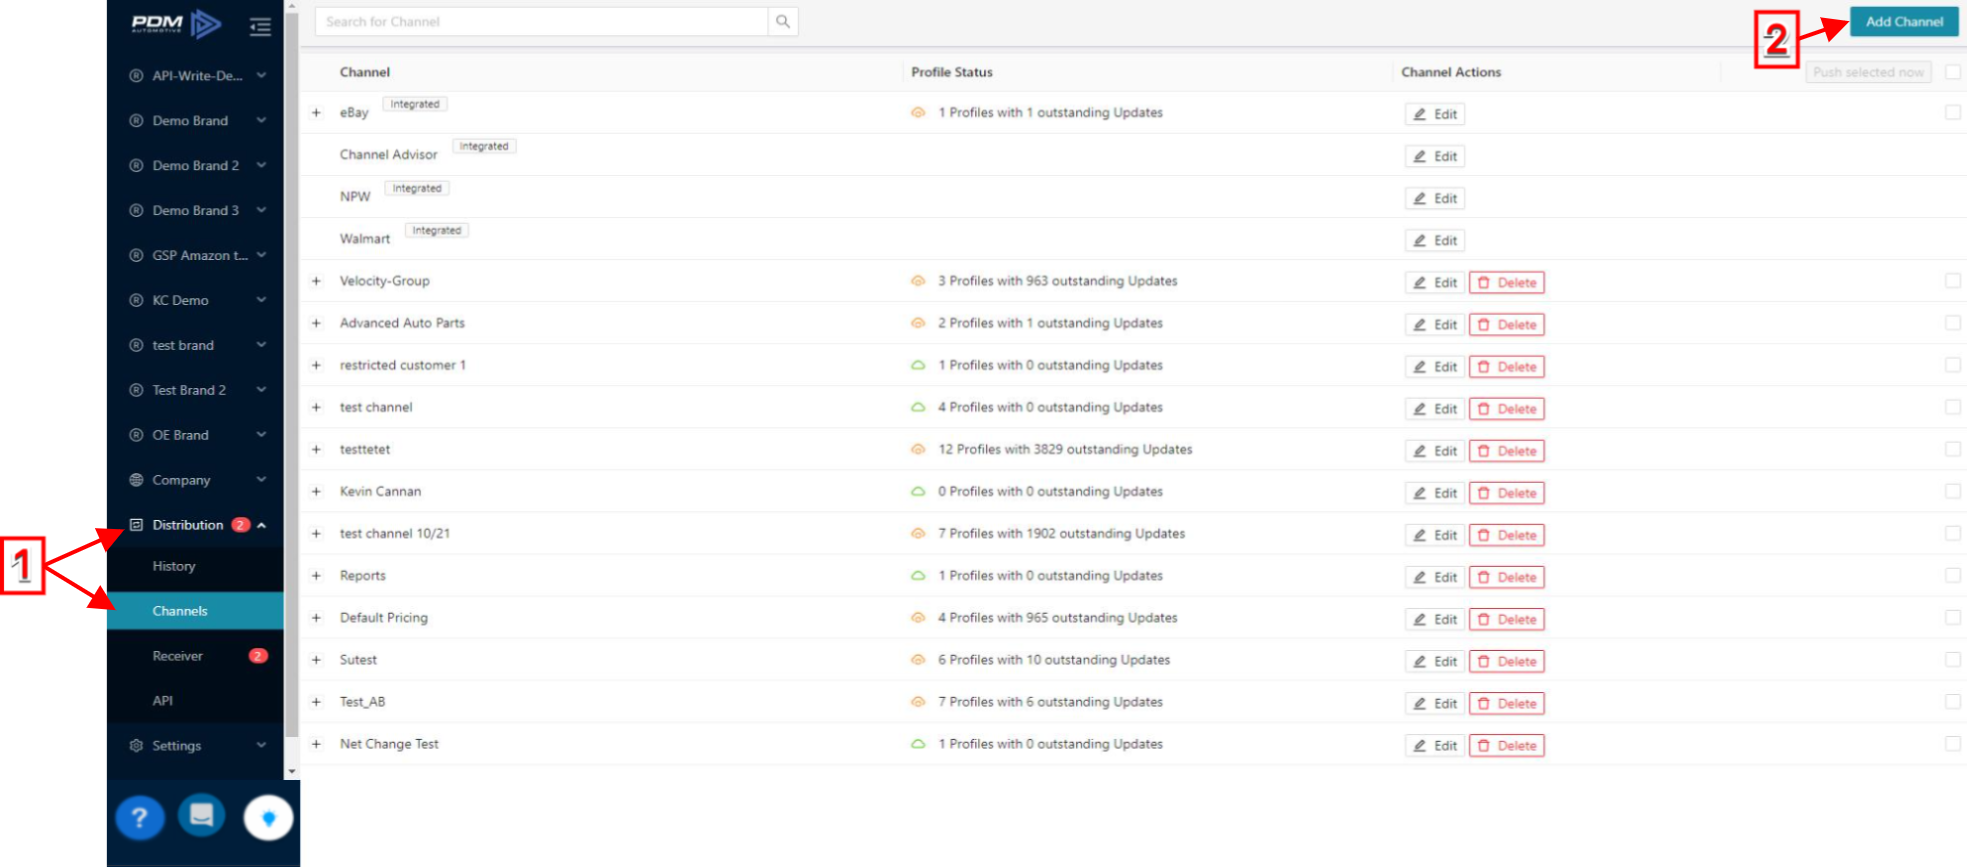Screen dimensions: 1967x867
Task: Edit the Channel Advisor channel
Action: pyautogui.click(x=1435, y=156)
